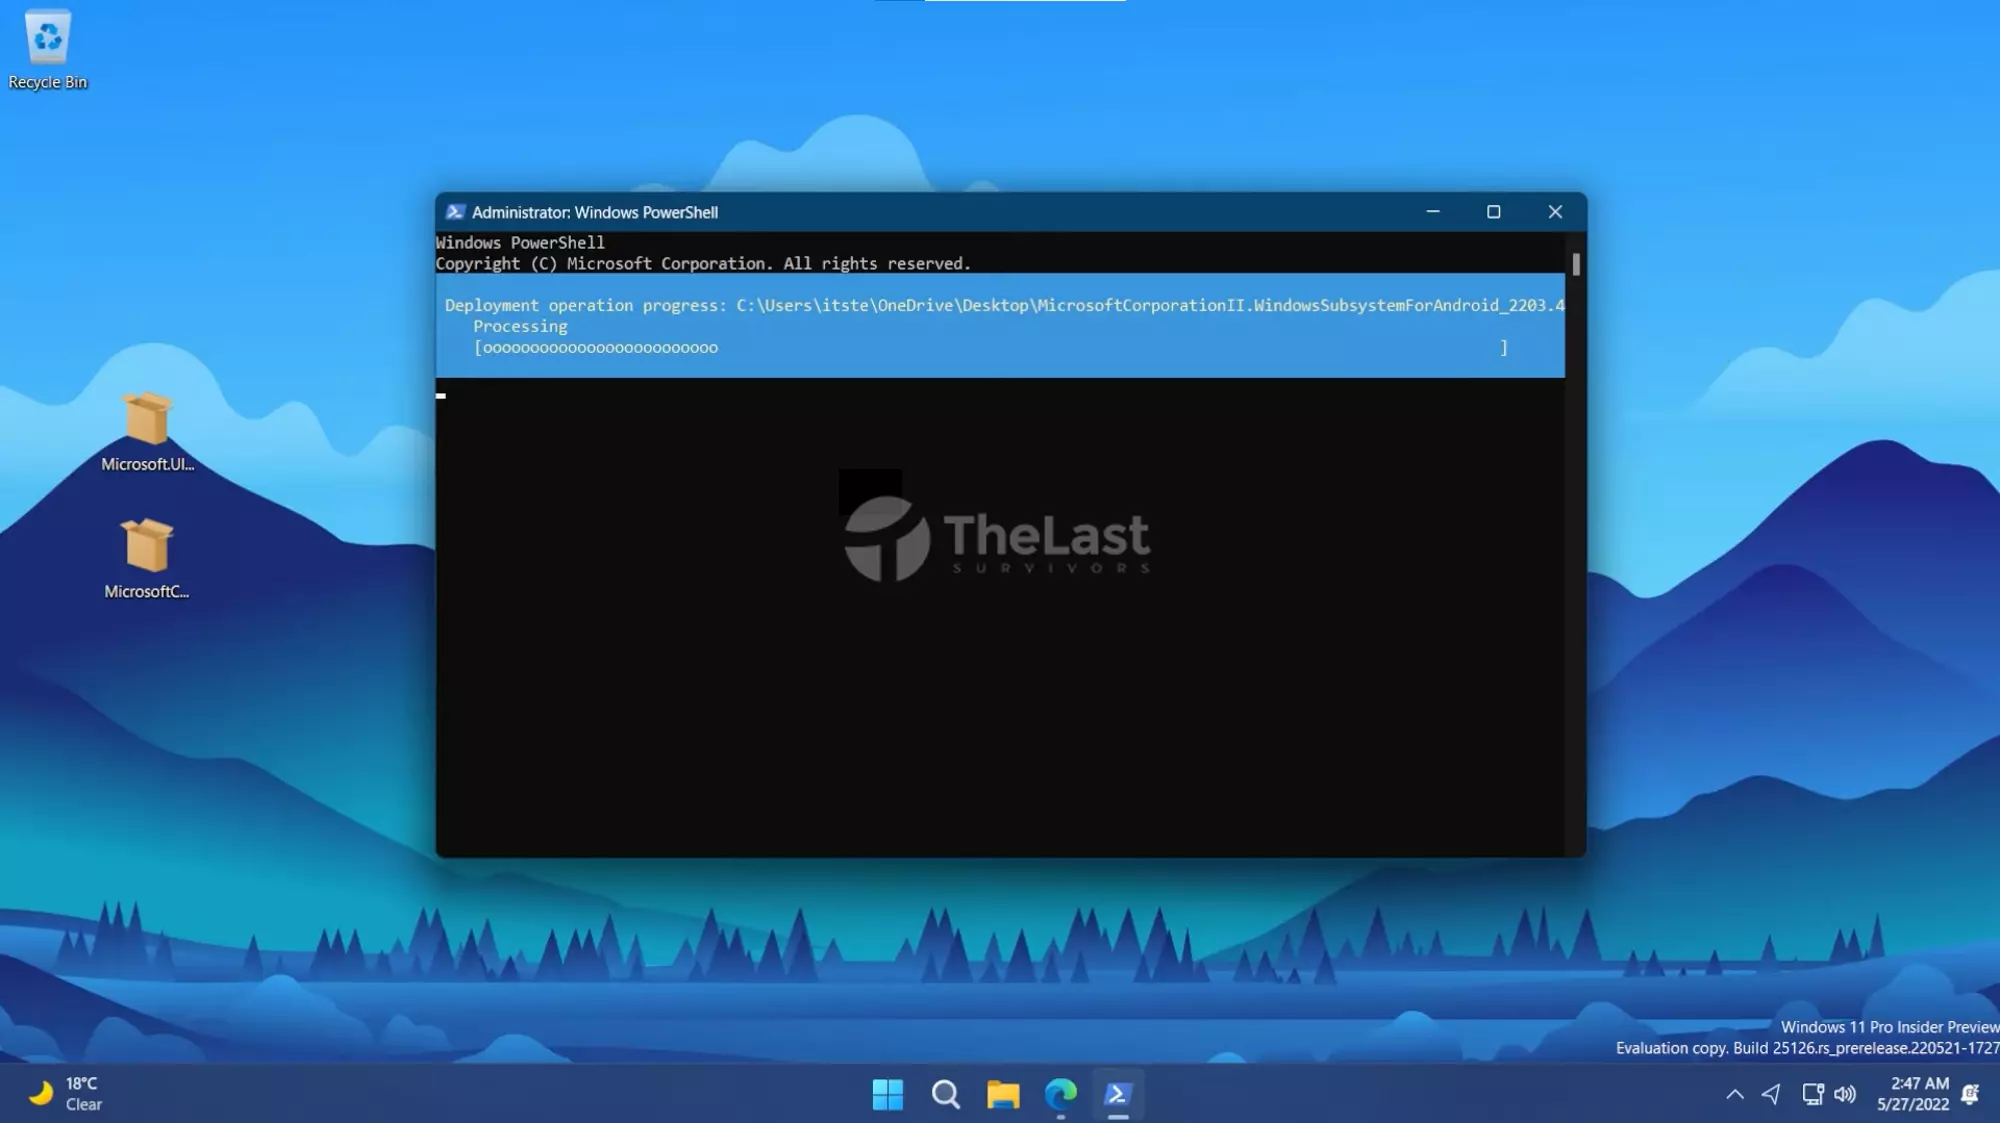Select the MicrosoftC... package file on desktop
This screenshot has width=2000, height=1123.
point(147,559)
